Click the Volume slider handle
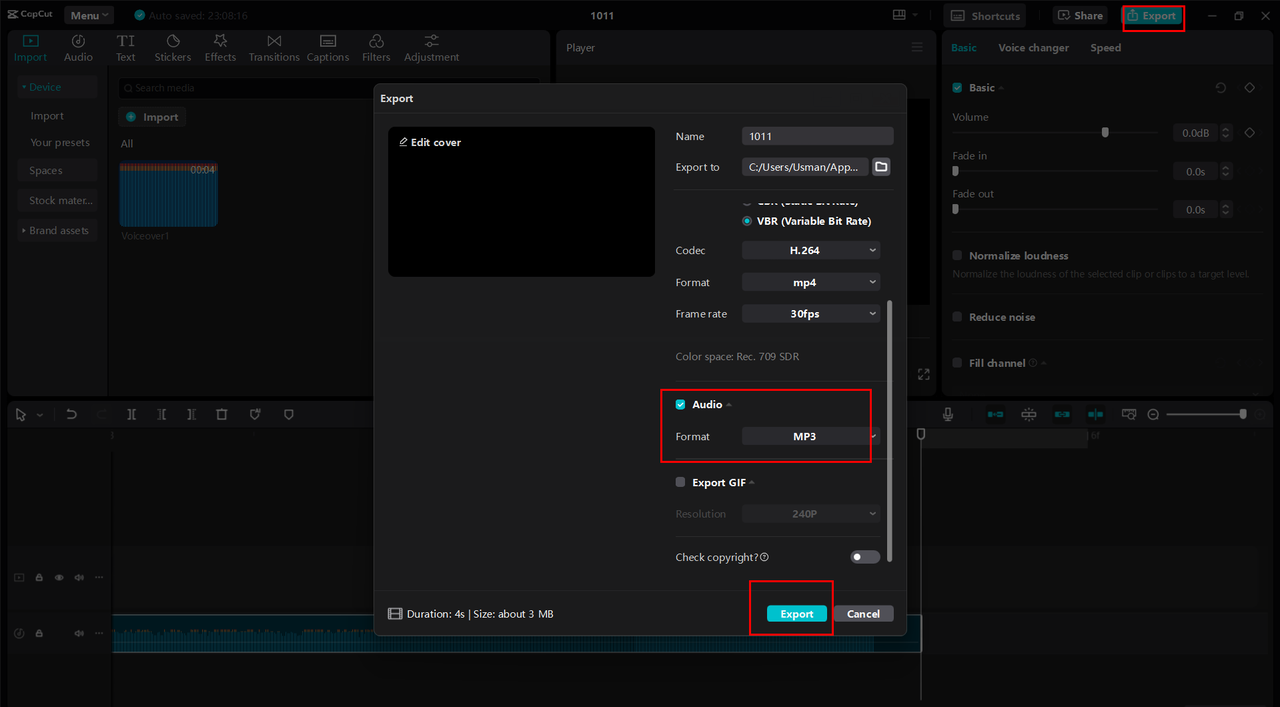The width and height of the screenshot is (1280, 707). pyautogui.click(x=1105, y=132)
